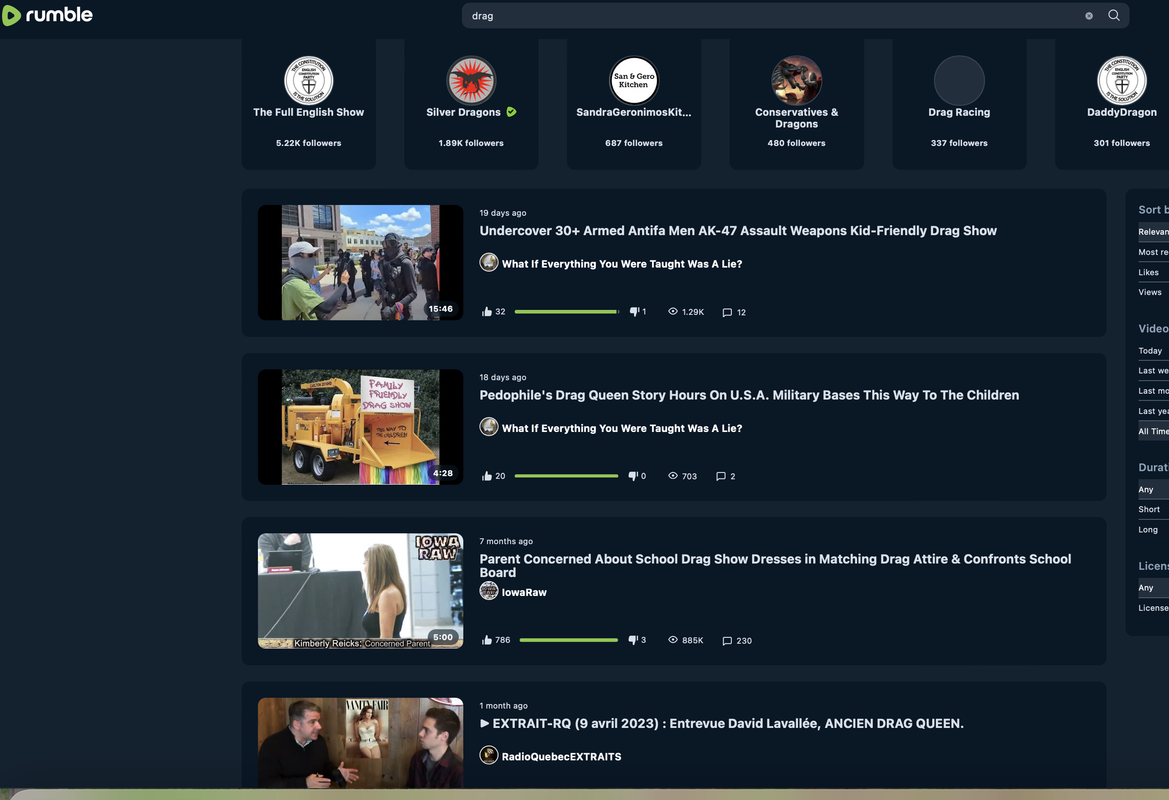The image size is (1169, 800).
Task: Select All Time upload date filter
Action: click(x=1153, y=431)
